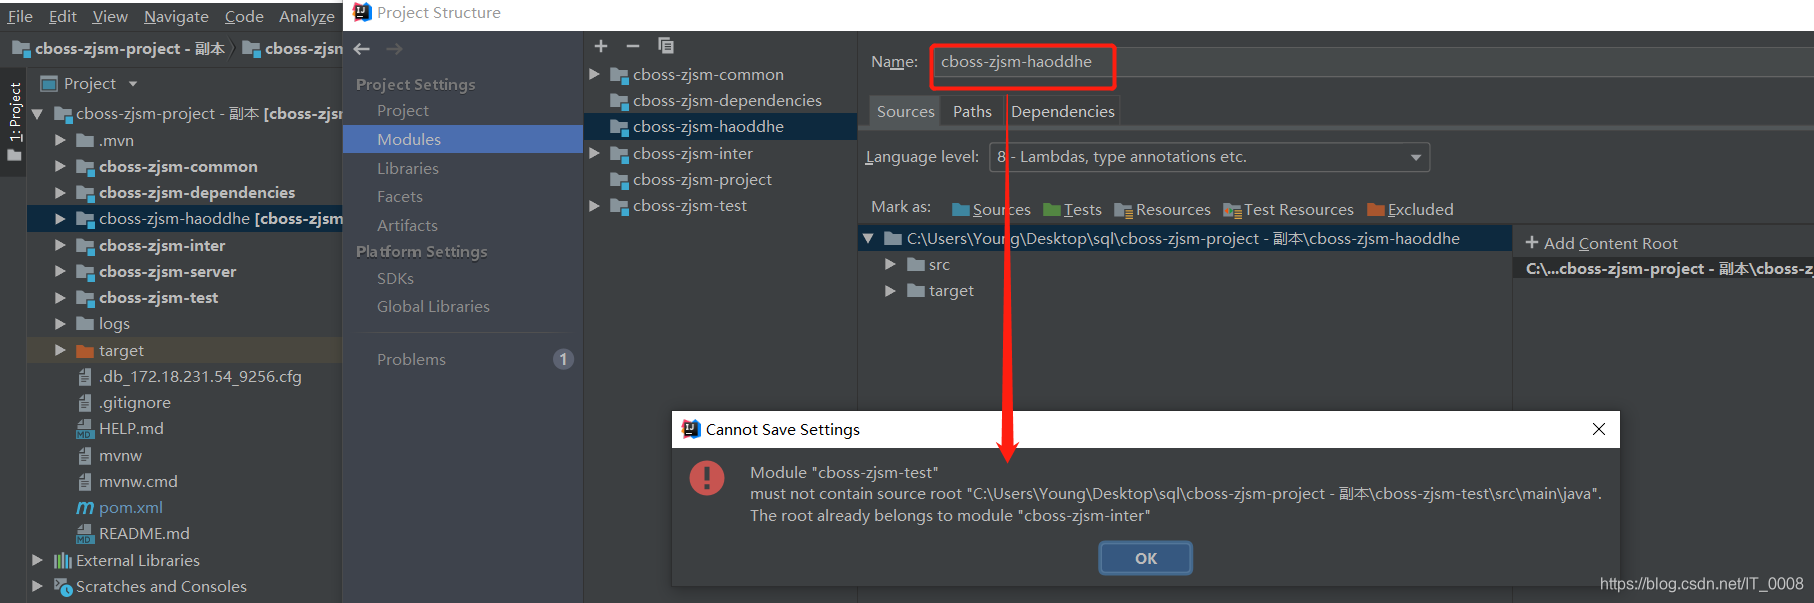Click the copy module icon
Image resolution: width=1814 pixels, height=603 pixels.
pos(666,46)
